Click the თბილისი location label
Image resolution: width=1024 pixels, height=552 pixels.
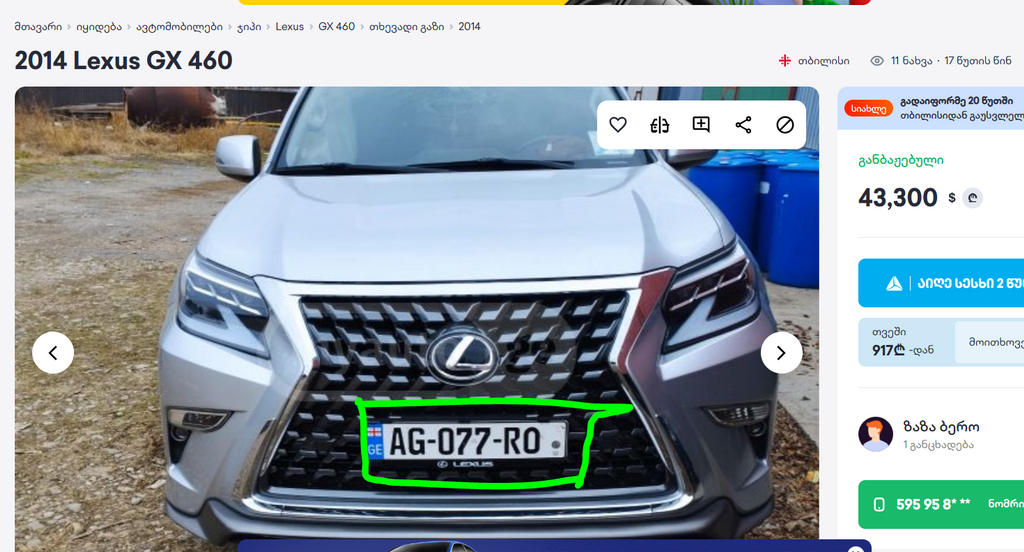tap(823, 61)
